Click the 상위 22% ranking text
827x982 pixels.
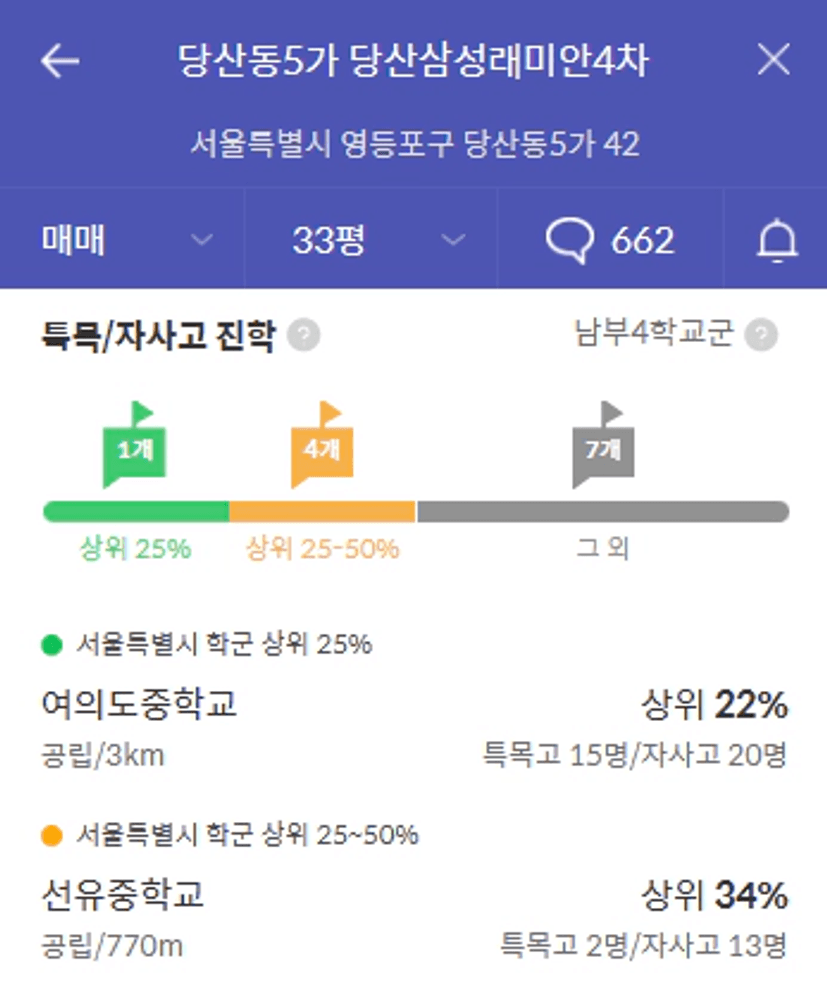(714, 705)
